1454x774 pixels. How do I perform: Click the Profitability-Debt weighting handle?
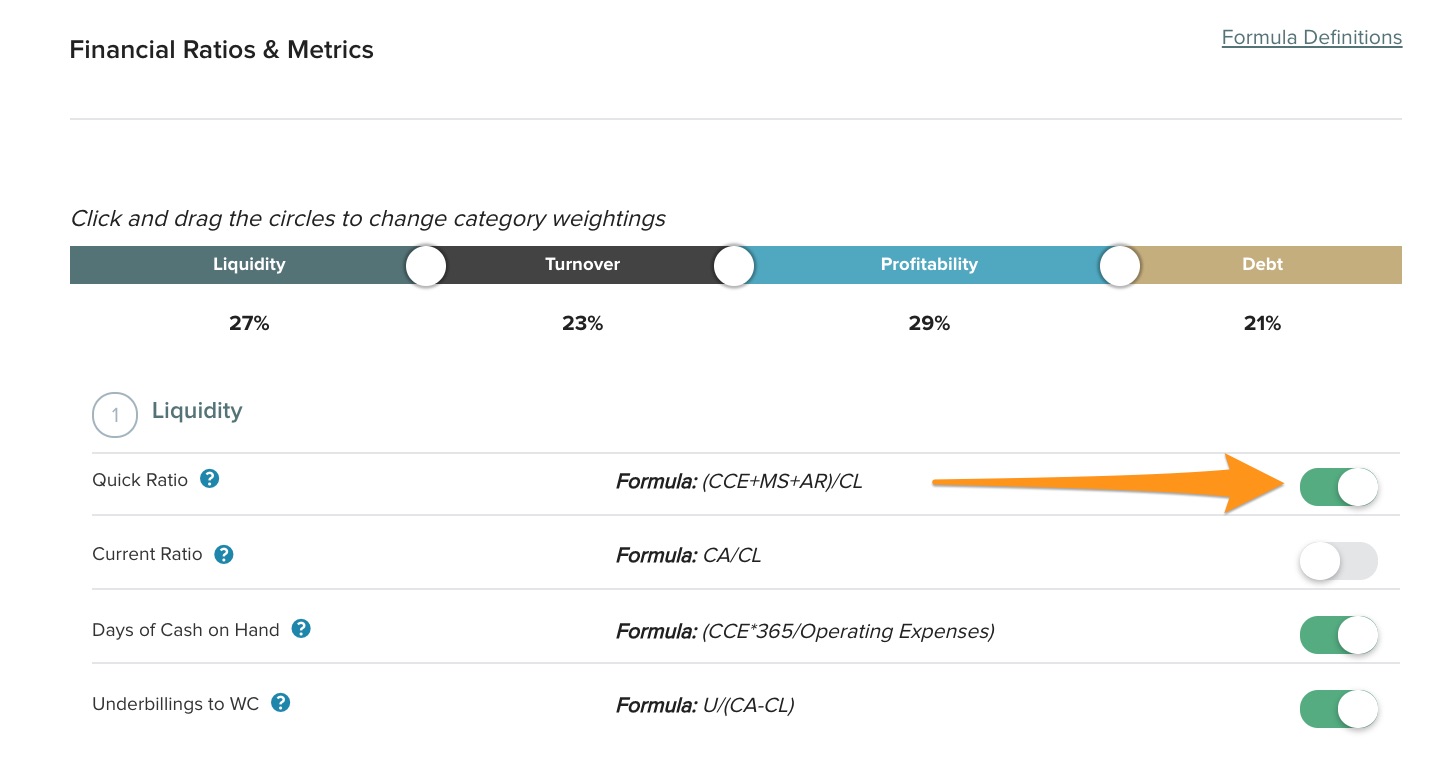click(x=1119, y=266)
